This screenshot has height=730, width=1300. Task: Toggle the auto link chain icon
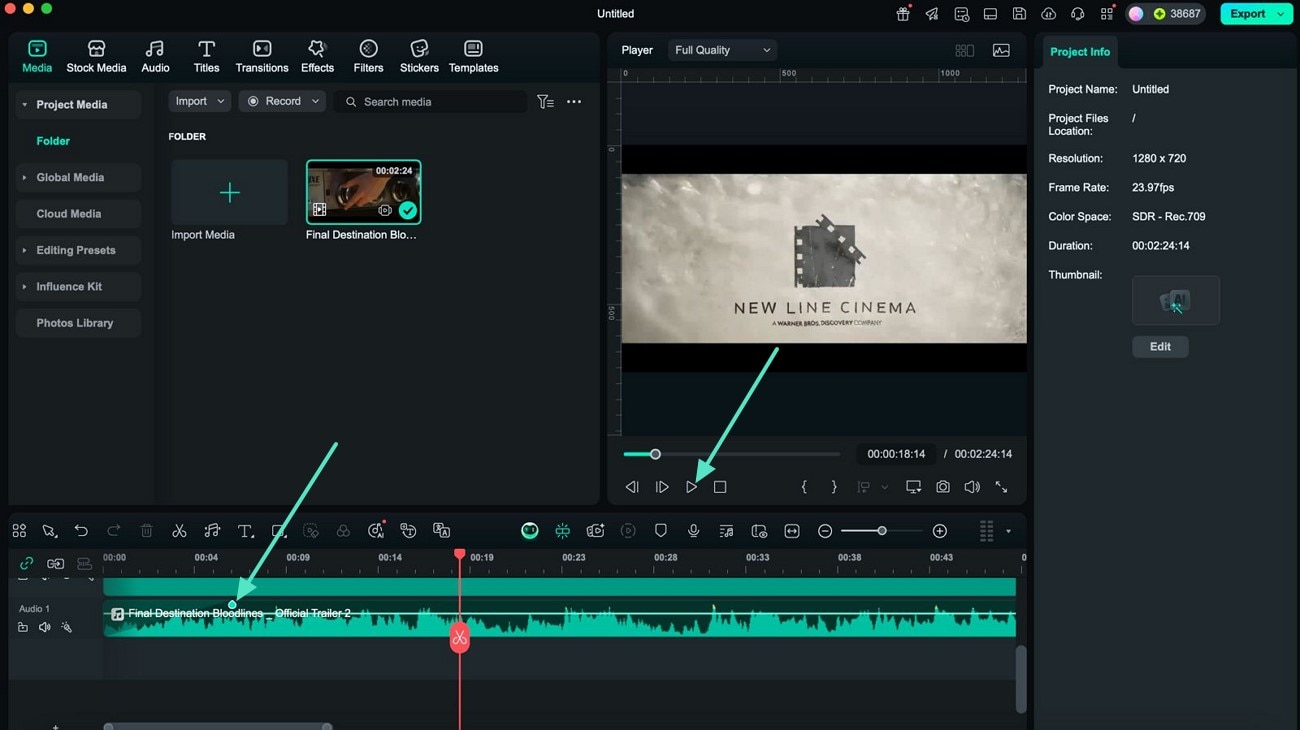click(26, 564)
